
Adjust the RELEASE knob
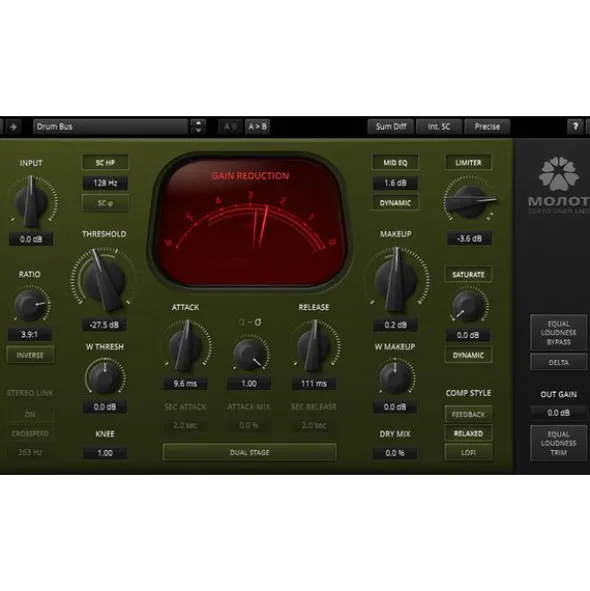tap(314, 346)
